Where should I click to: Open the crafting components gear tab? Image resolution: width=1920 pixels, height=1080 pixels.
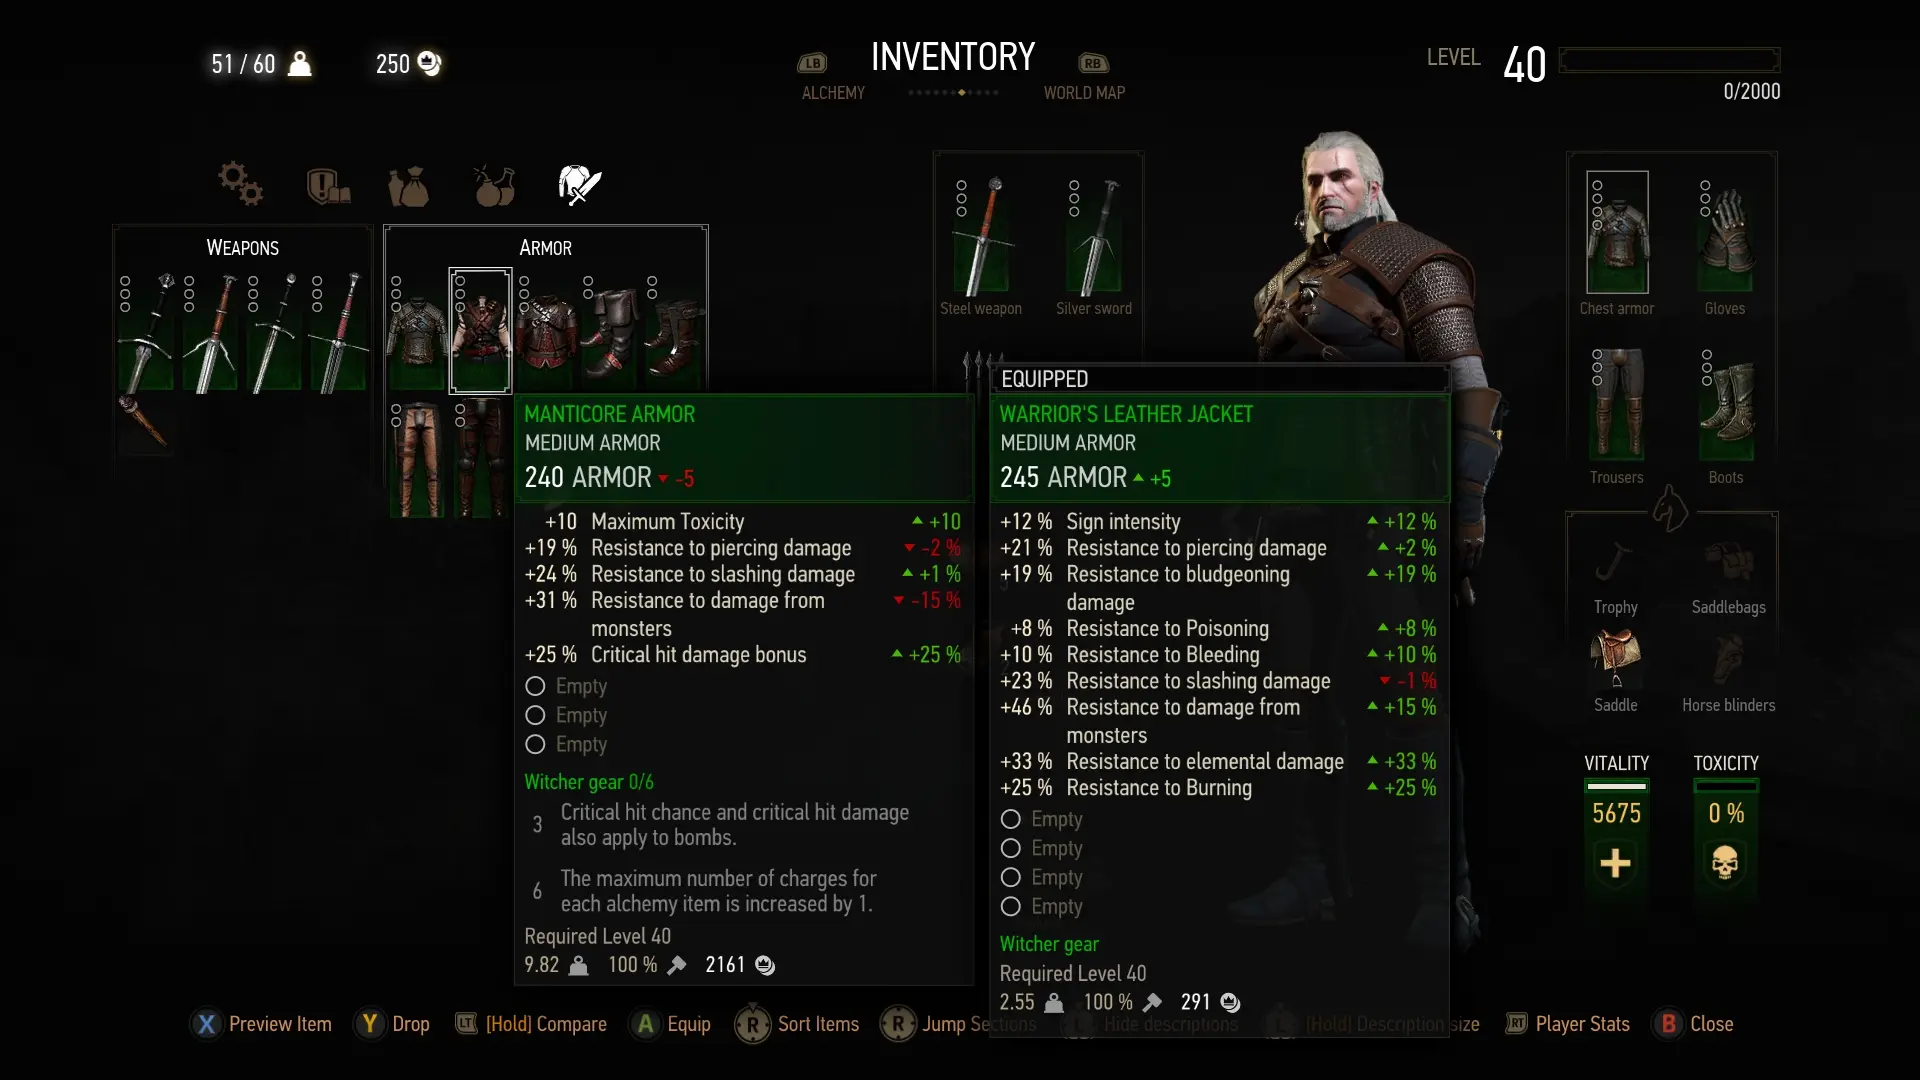pos(240,184)
